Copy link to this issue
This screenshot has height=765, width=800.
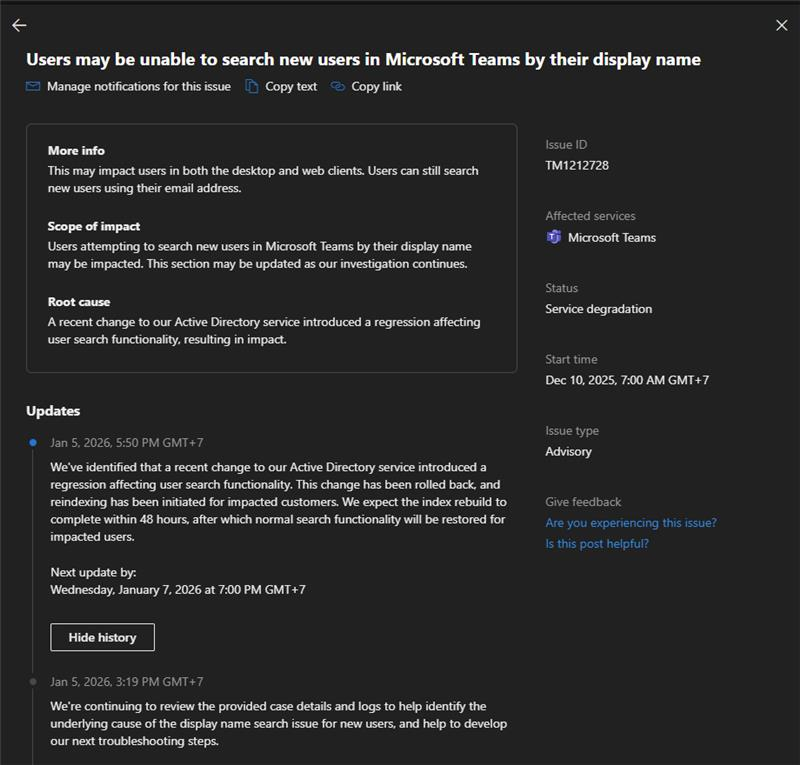(x=377, y=86)
